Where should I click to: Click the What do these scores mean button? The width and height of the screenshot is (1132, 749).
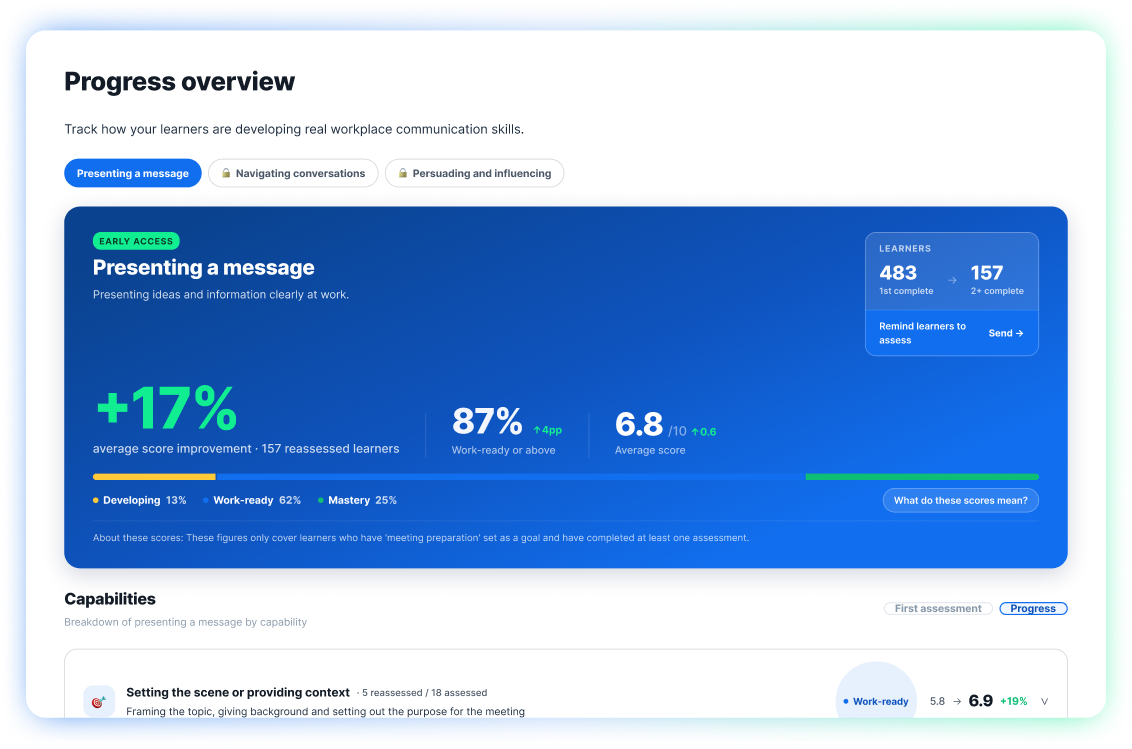(x=960, y=501)
